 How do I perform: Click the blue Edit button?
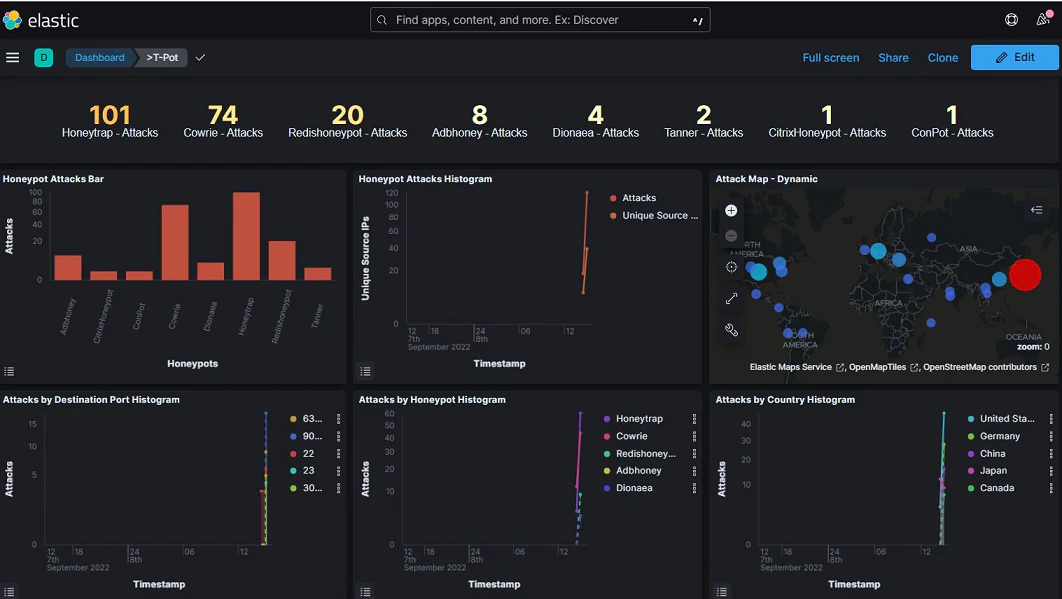pyautogui.click(x=1015, y=58)
